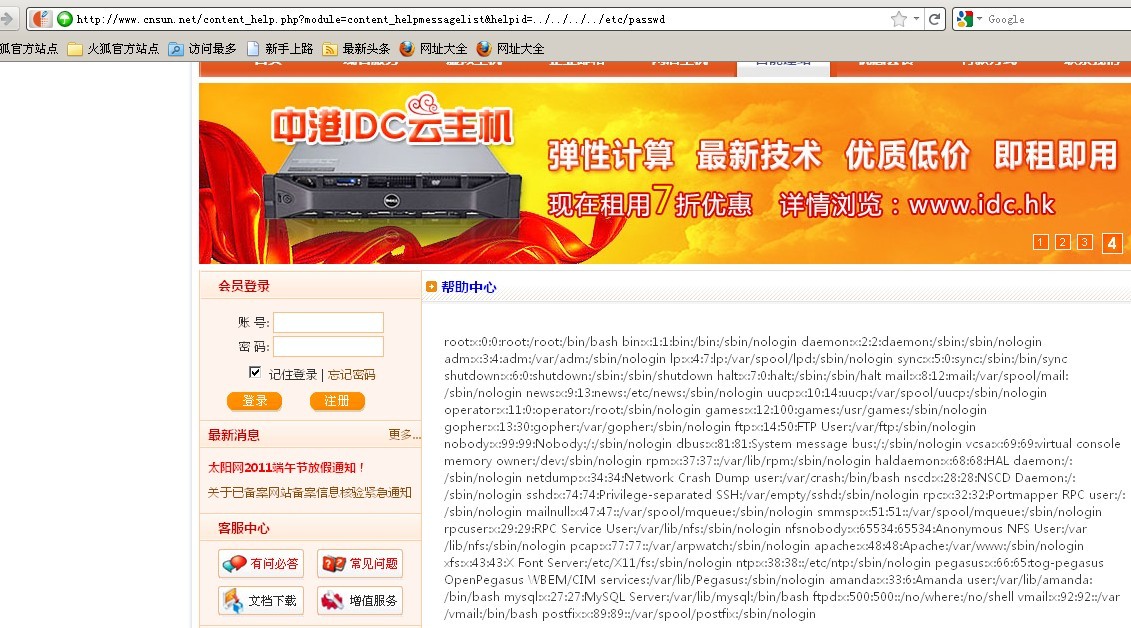Click the 文档下载 download button
The height and width of the screenshot is (628, 1131).
[261, 601]
